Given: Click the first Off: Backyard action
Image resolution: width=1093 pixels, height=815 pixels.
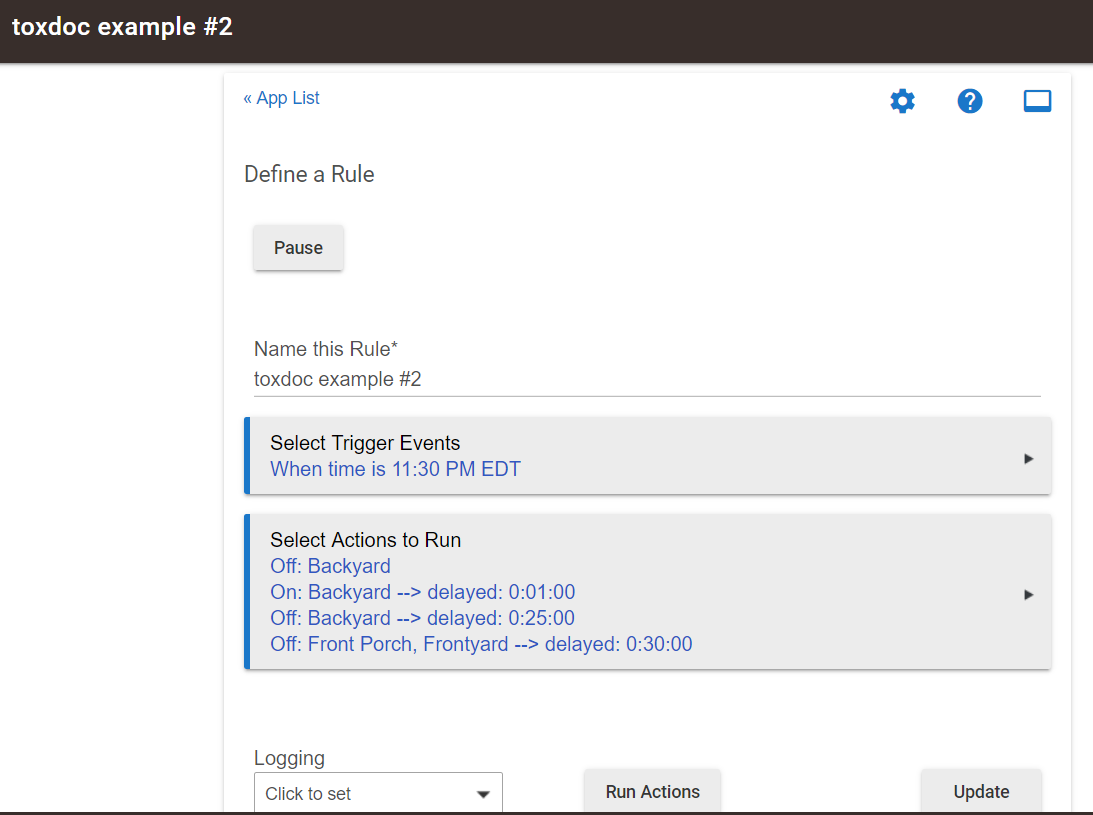Looking at the screenshot, I should point(330,566).
